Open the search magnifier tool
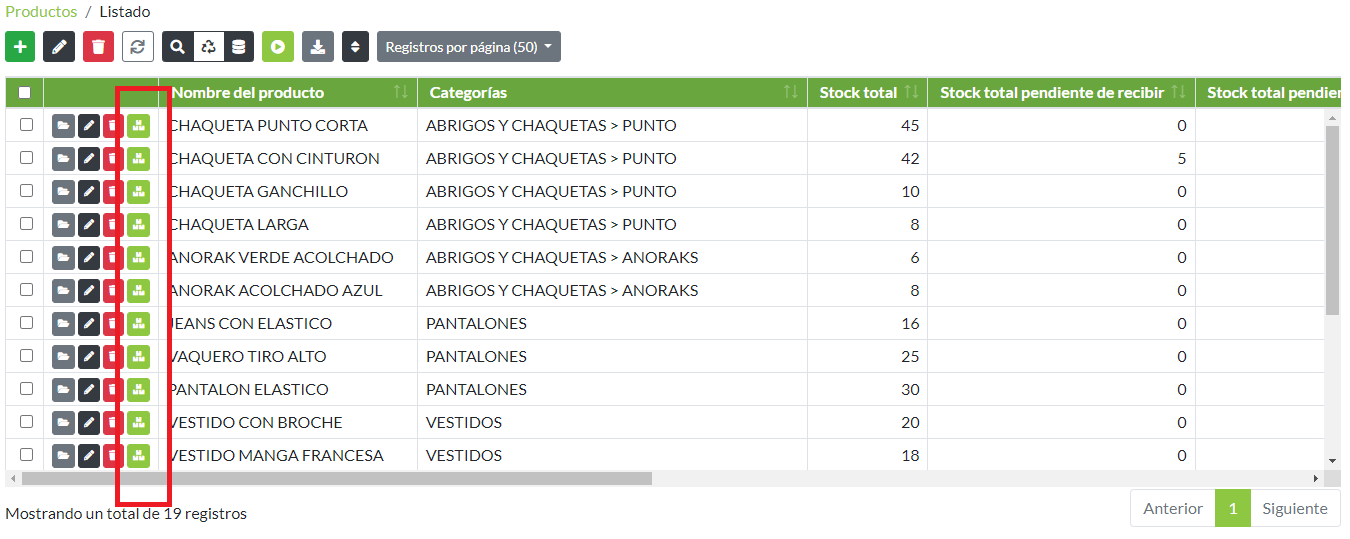The width and height of the screenshot is (1350, 539). [177, 46]
